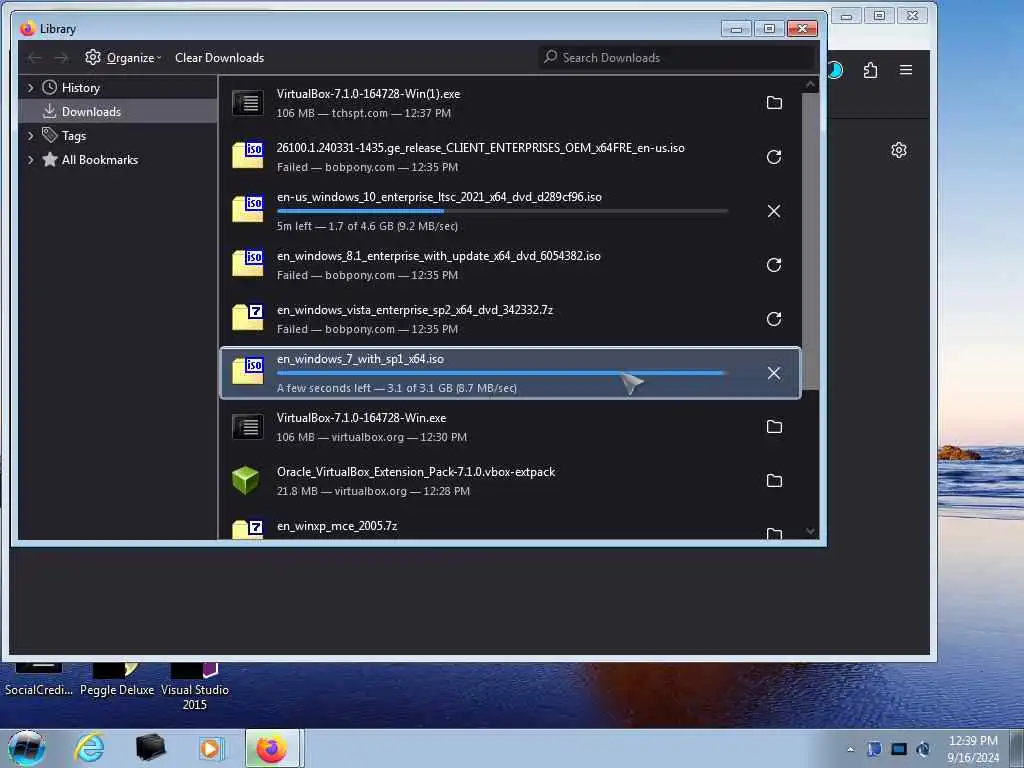Image resolution: width=1024 pixels, height=768 pixels.
Task: Show hidden system tray icons
Action: pos(850,749)
